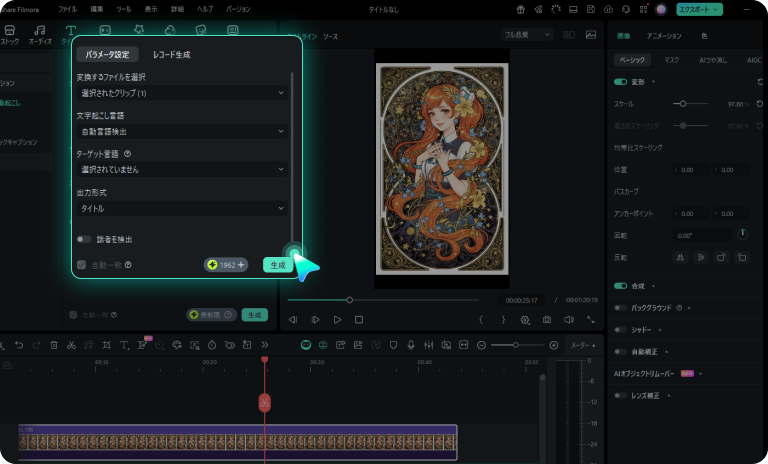The image size is (768, 464).
Task: Toggle 話者を検出 switch
Action: [x=84, y=239]
